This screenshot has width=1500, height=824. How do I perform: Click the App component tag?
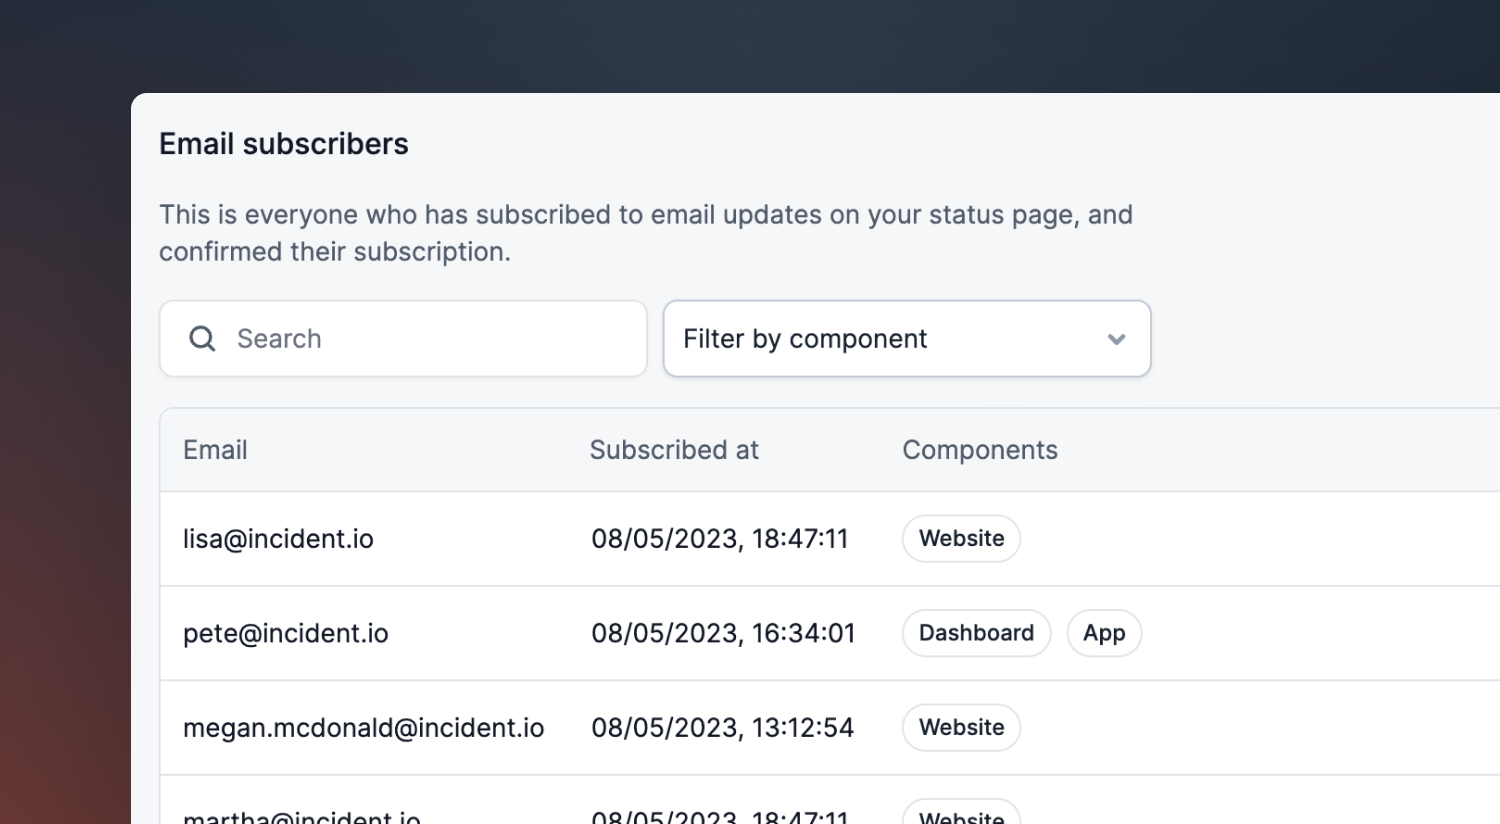click(x=1104, y=633)
